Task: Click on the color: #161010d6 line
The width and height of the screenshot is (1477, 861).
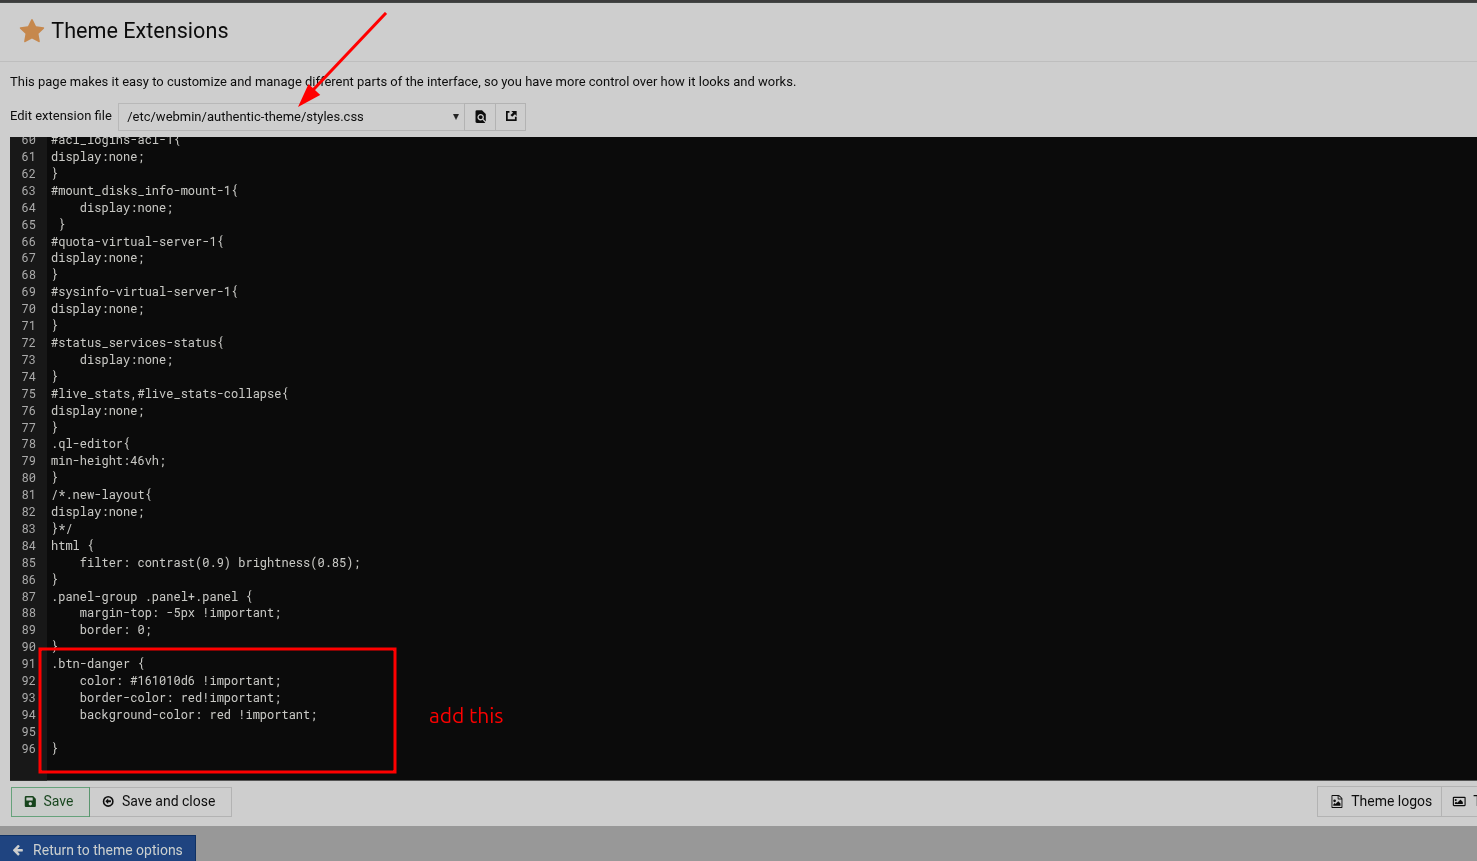Action: [x=180, y=681]
